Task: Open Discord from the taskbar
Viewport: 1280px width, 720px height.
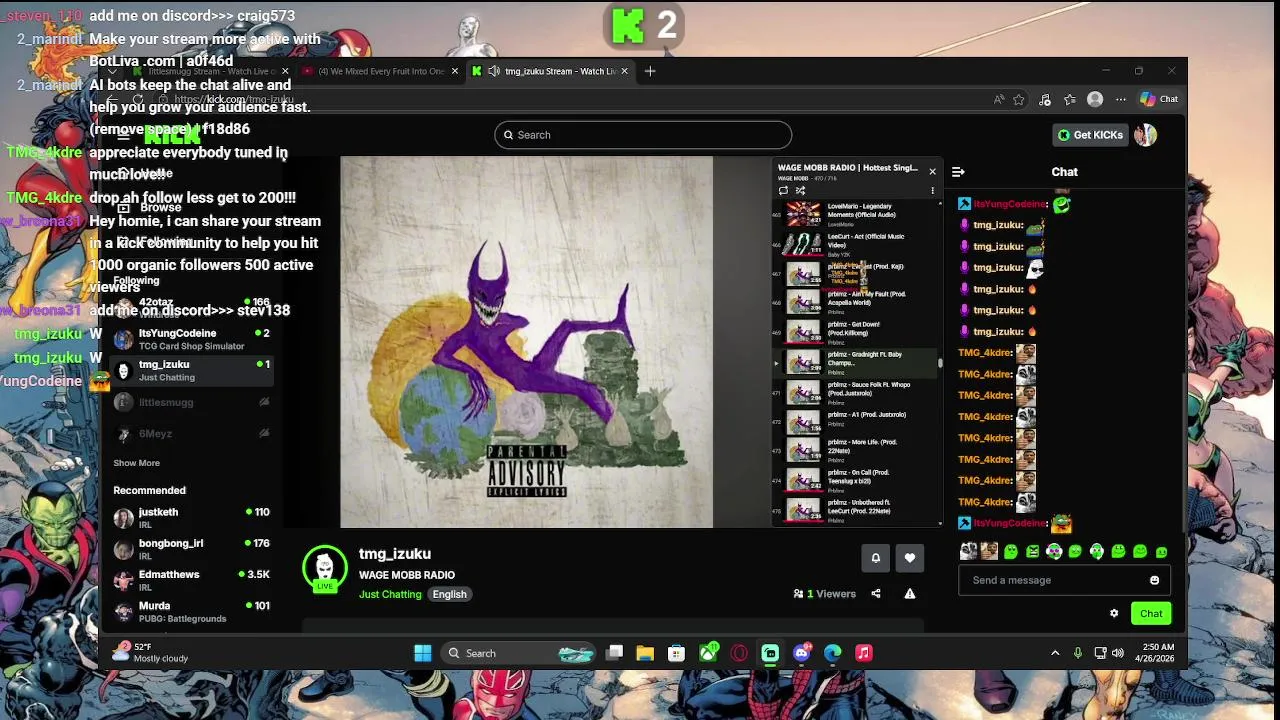Action: tap(802, 653)
